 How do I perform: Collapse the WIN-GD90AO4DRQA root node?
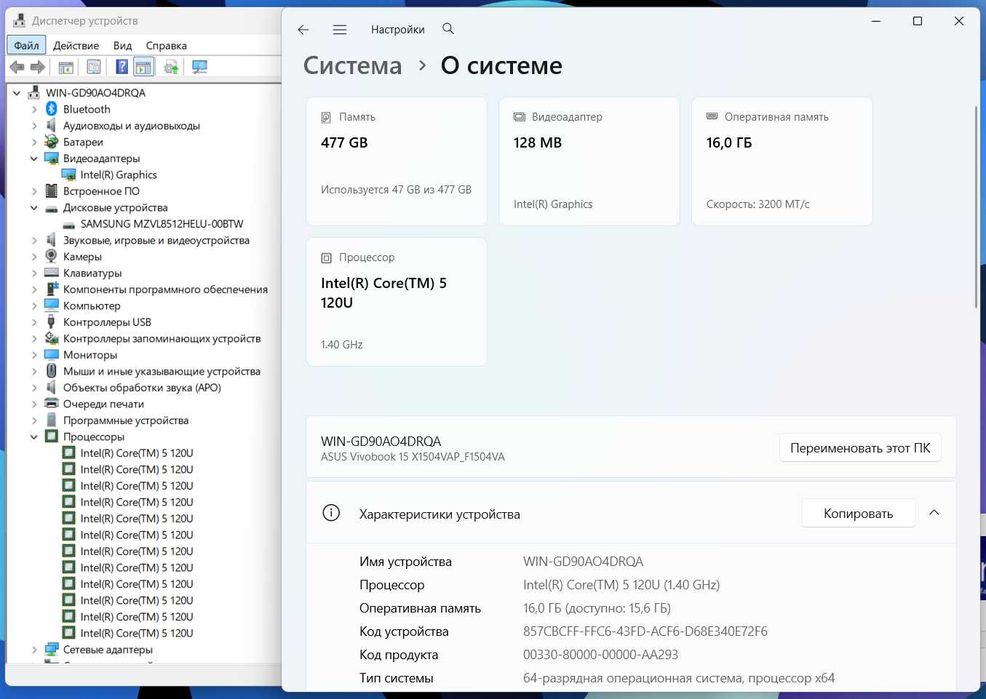(x=17, y=92)
